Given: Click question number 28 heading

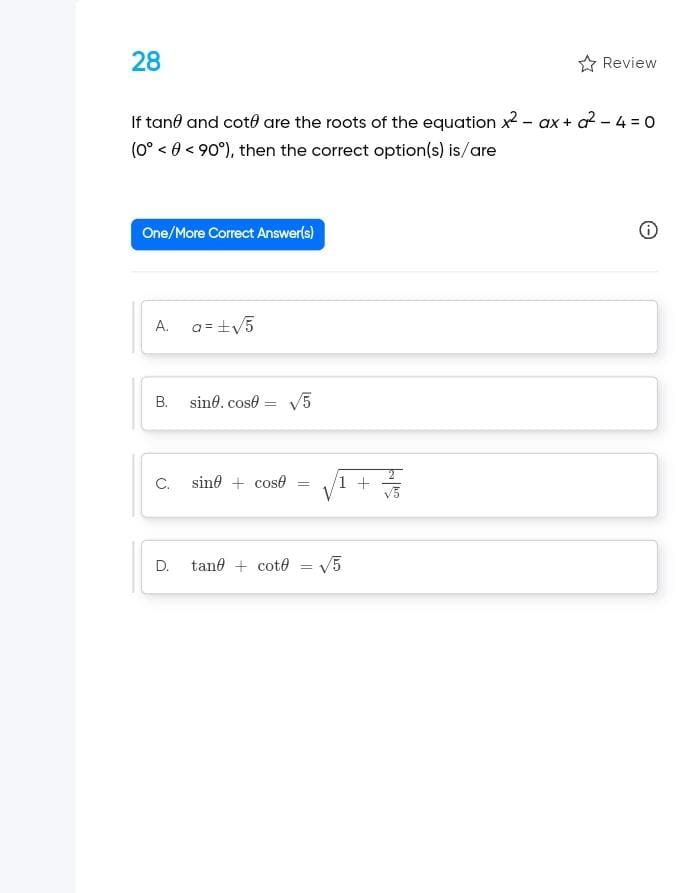Looking at the screenshot, I should tap(146, 62).
